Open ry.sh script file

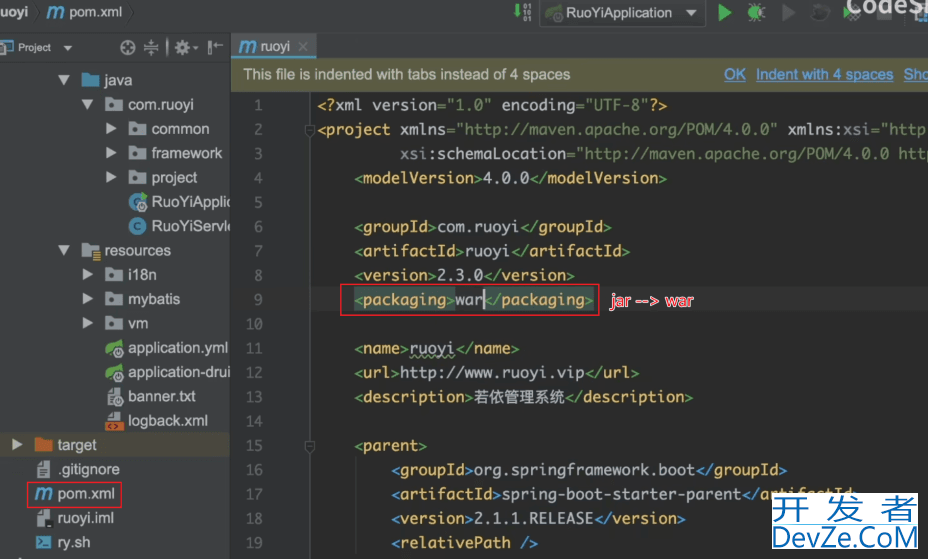63,542
